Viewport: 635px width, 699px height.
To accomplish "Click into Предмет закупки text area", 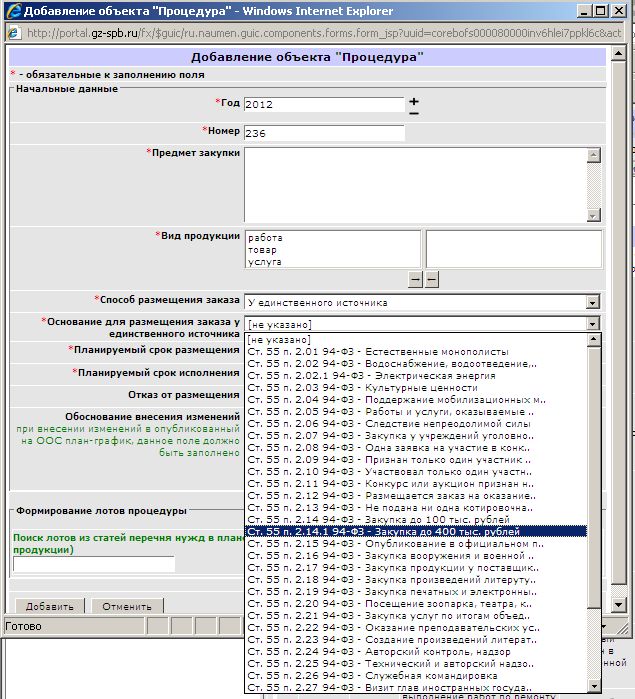I will pos(415,185).
